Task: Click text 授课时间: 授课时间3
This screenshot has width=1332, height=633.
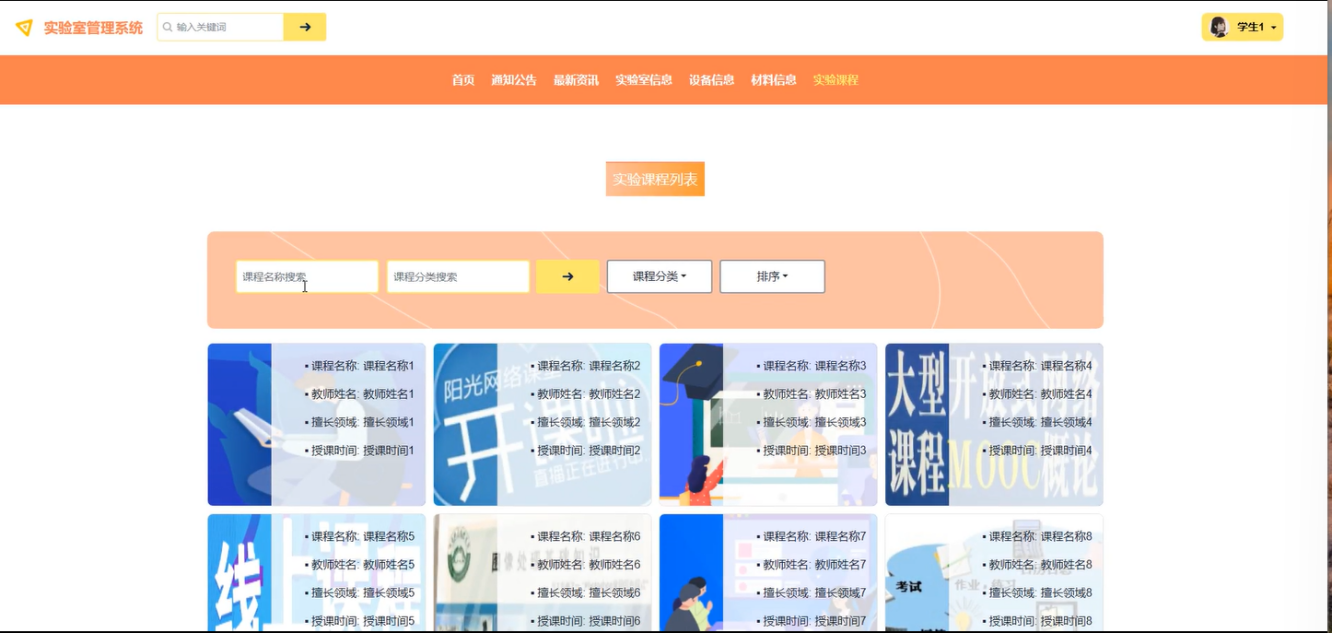Action: tap(814, 450)
